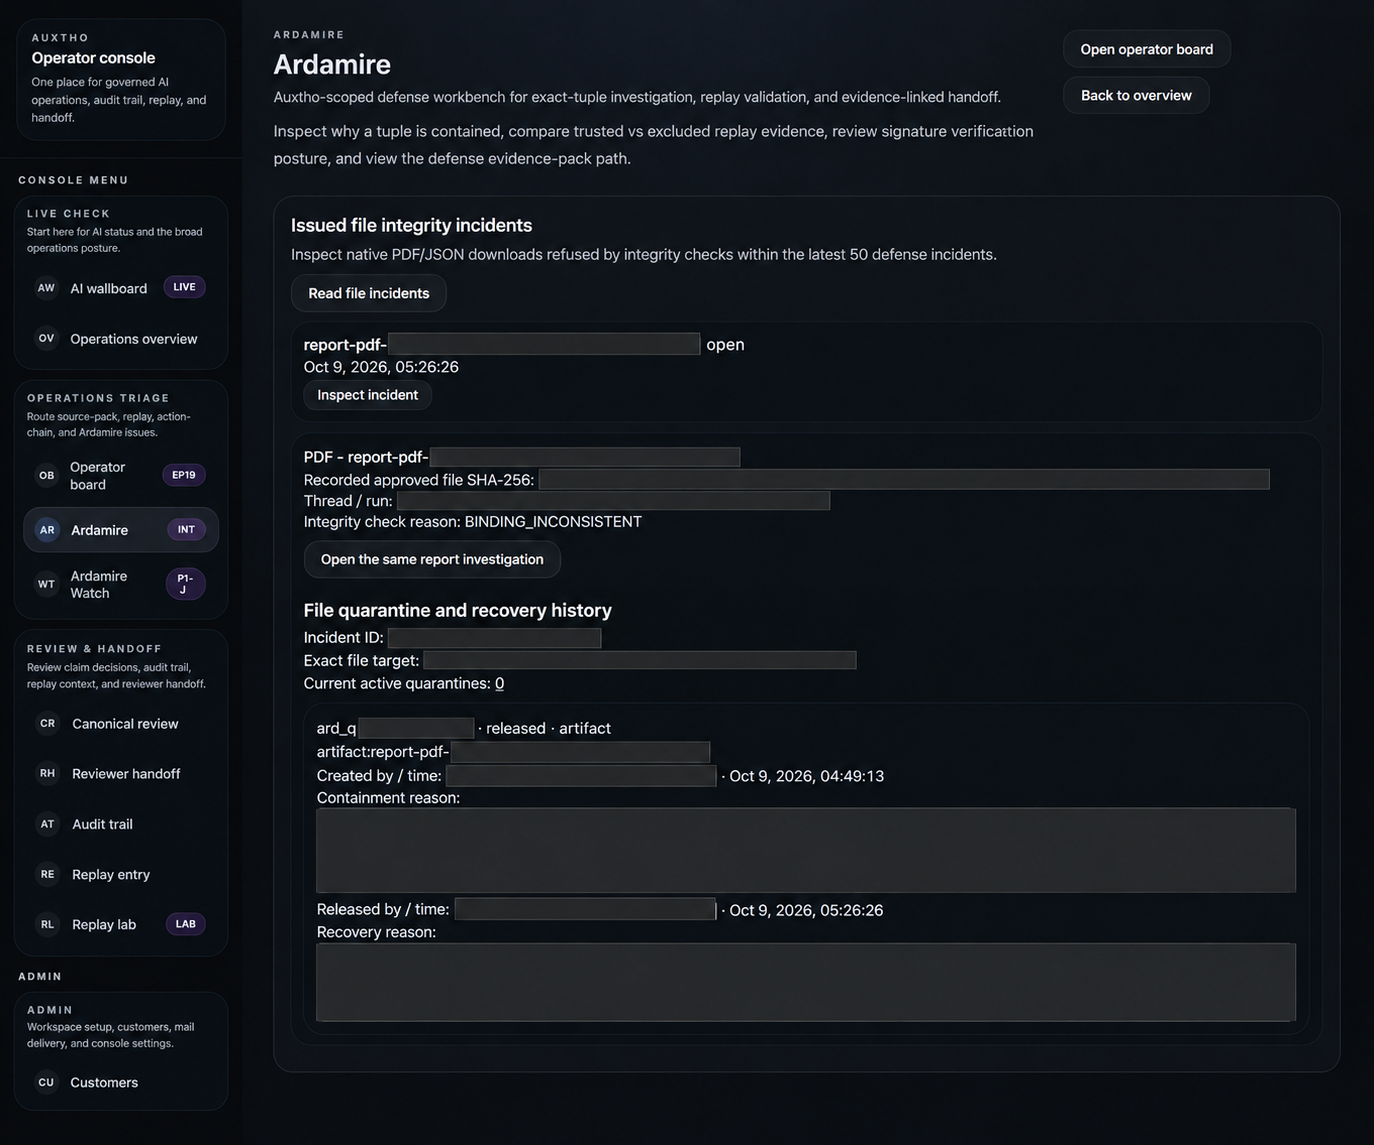Select Replay entry in sidebar

(121, 874)
